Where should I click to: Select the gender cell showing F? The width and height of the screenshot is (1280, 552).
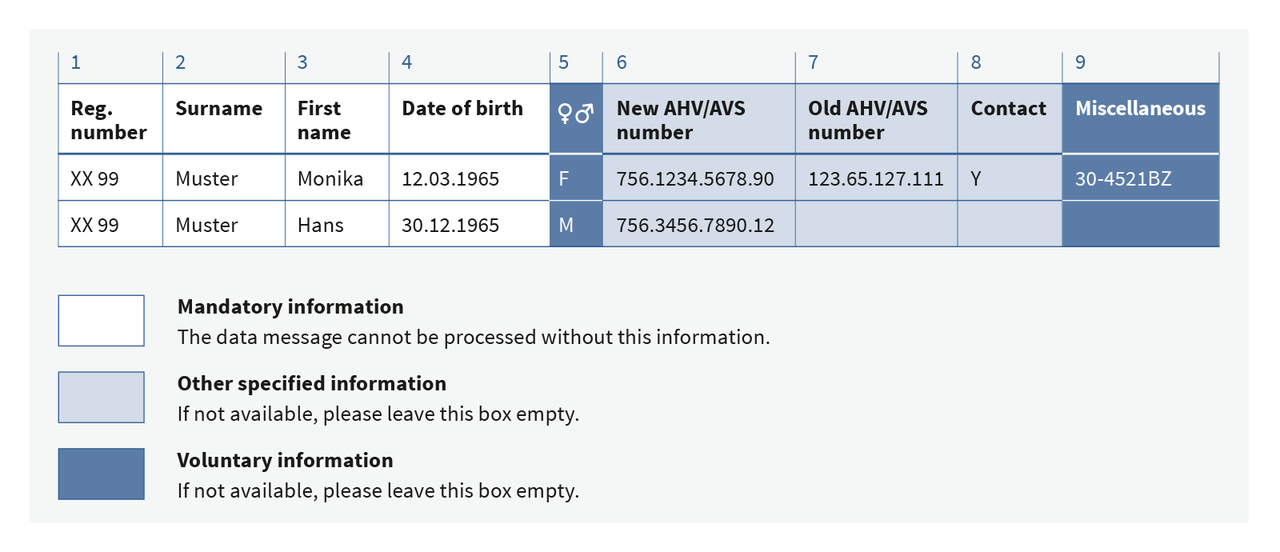[565, 179]
